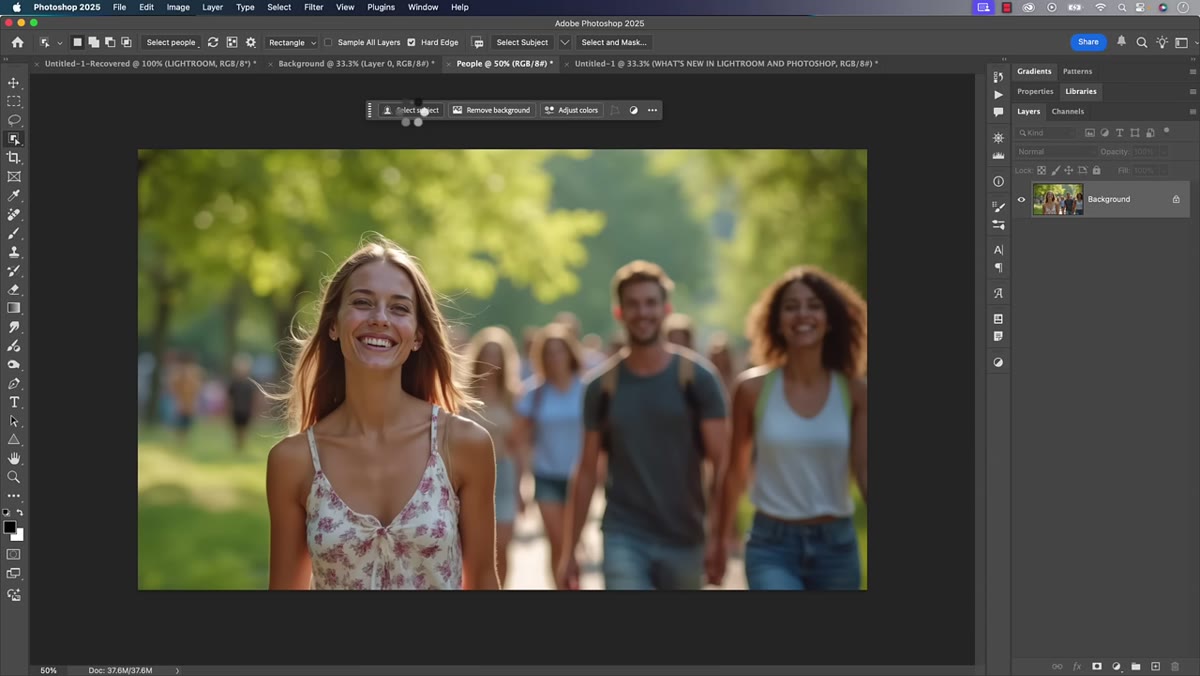Select the Crop tool
Viewport: 1200px width, 676px height.
[x=14, y=158]
